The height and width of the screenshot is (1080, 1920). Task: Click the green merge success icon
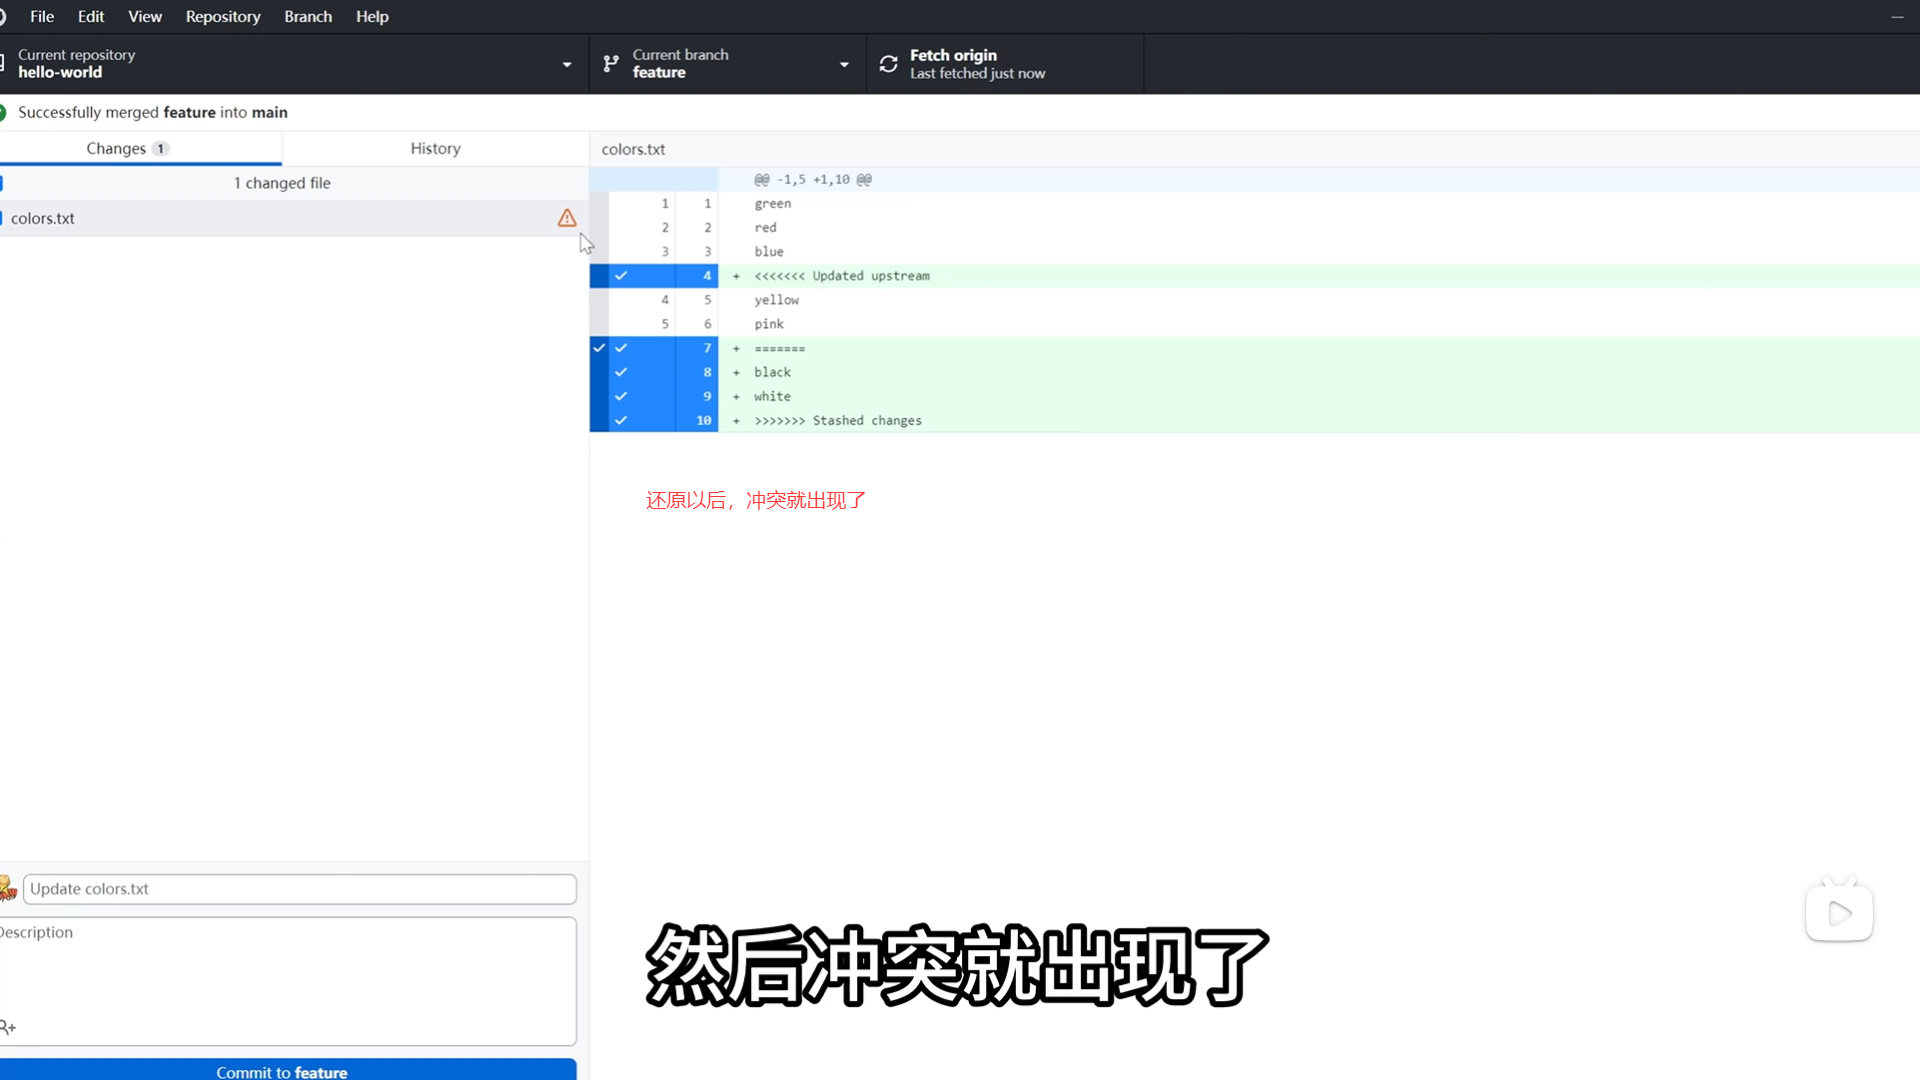pyautogui.click(x=3, y=112)
